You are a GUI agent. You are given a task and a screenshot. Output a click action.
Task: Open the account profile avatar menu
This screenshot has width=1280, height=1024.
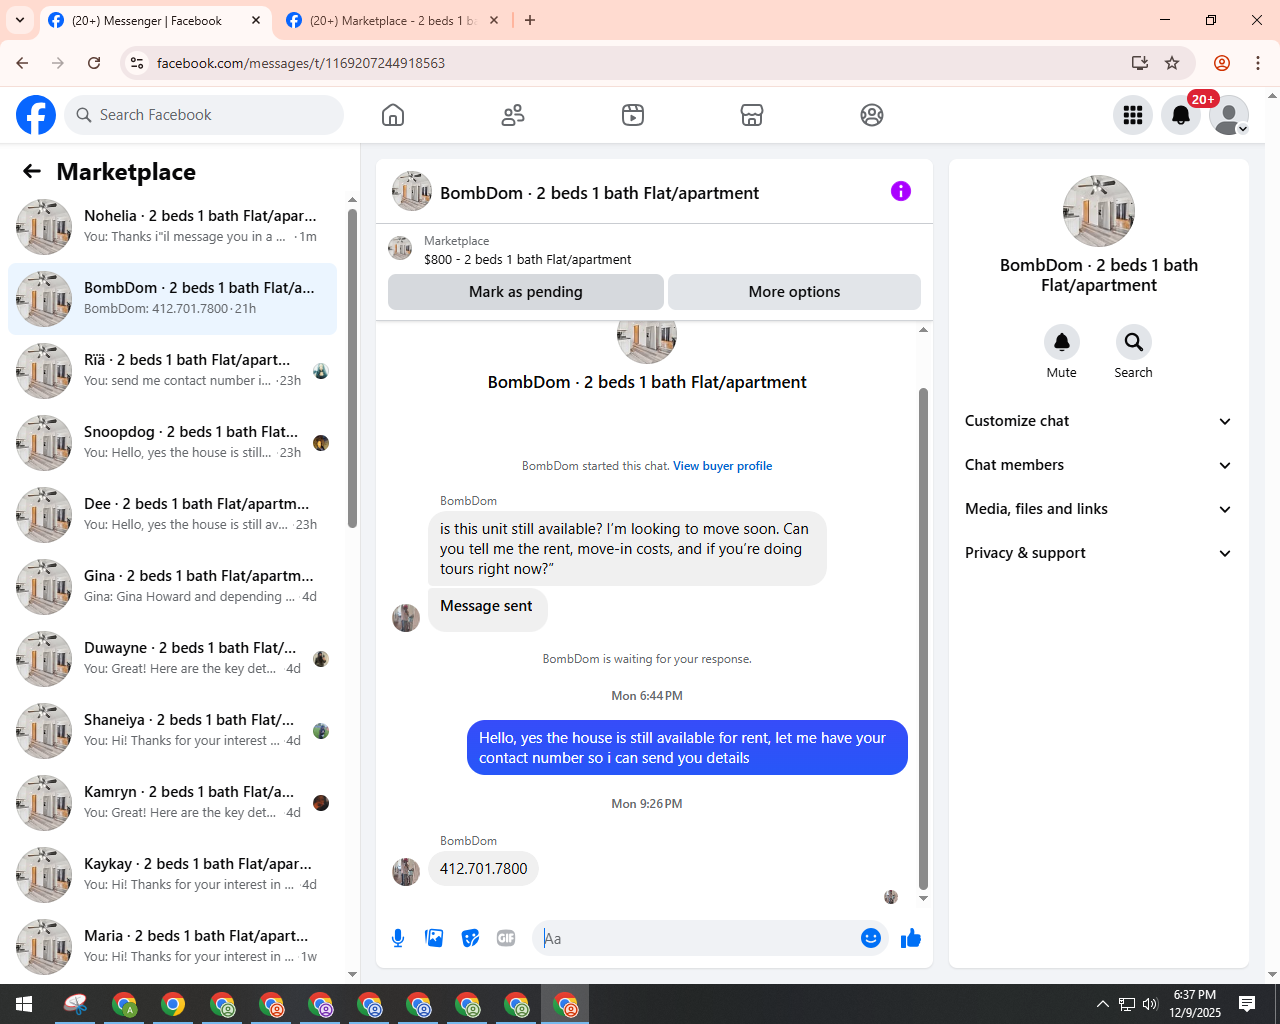pyautogui.click(x=1229, y=115)
